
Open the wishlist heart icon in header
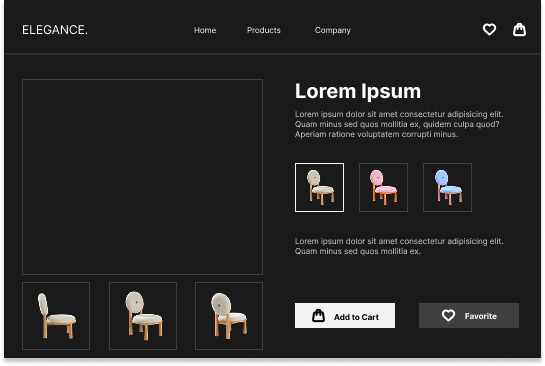tap(489, 30)
